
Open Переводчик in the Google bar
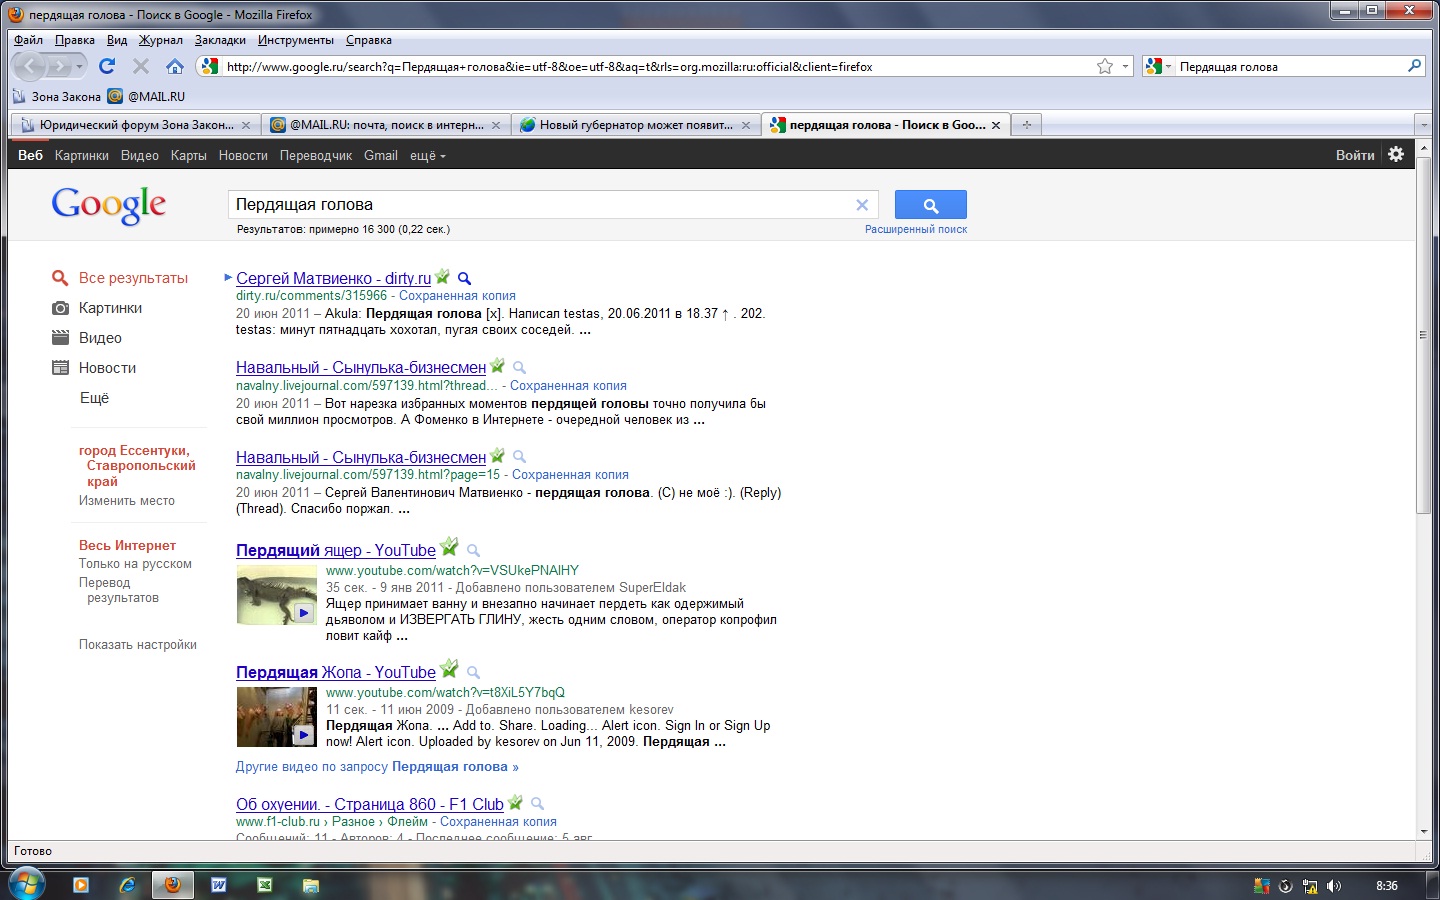pyautogui.click(x=316, y=155)
